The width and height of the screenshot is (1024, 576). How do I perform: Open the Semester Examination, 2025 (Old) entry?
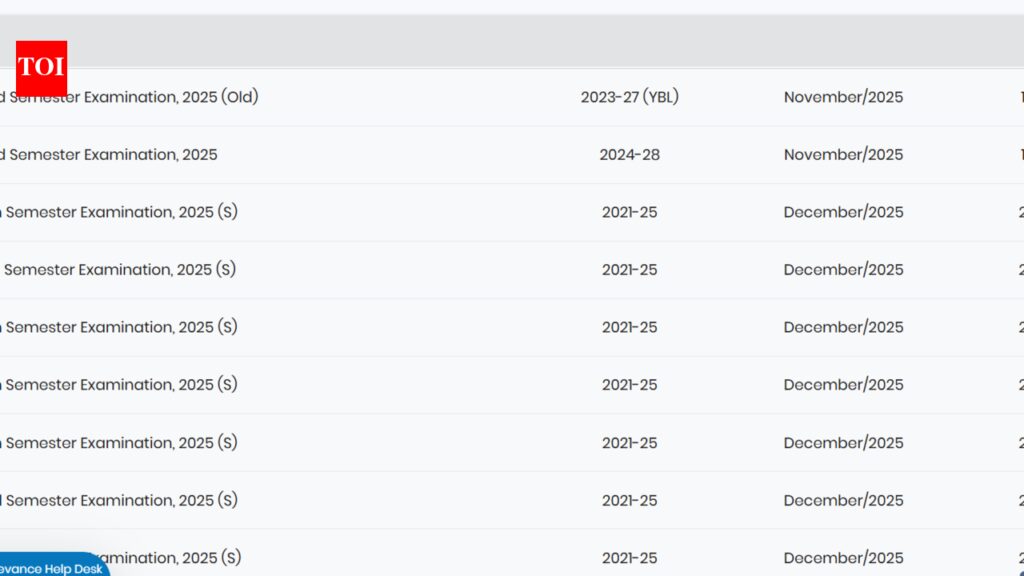coord(129,97)
